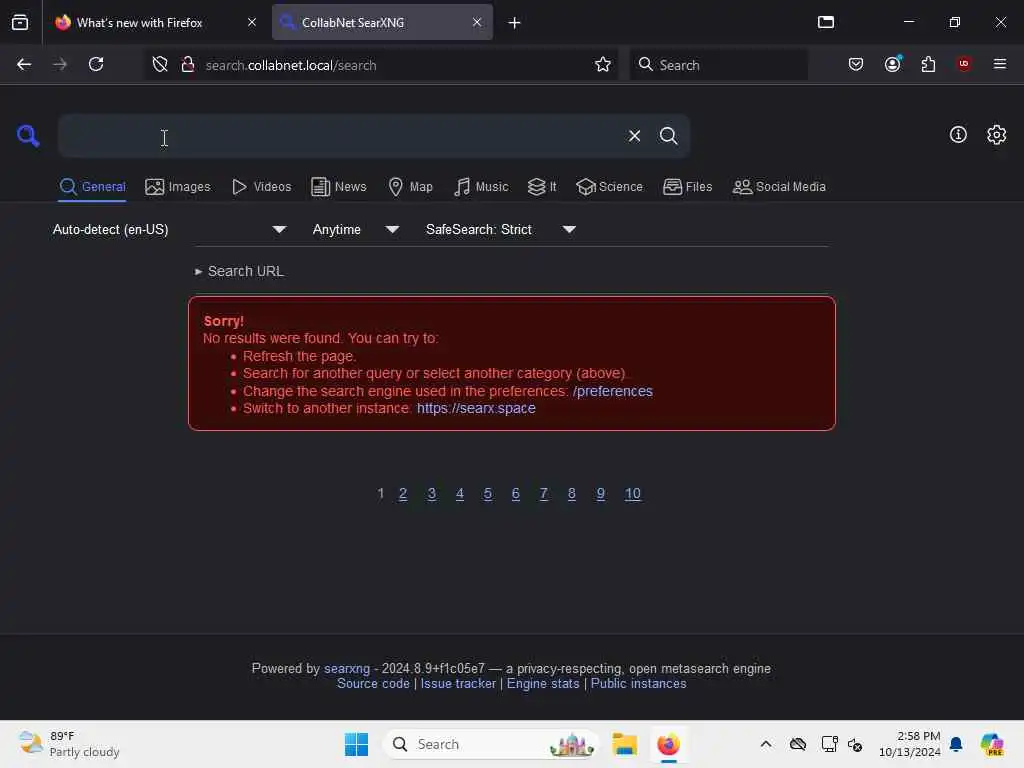Switch to News category
Image resolution: width=1024 pixels, height=768 pixels.
coord(338,187)
